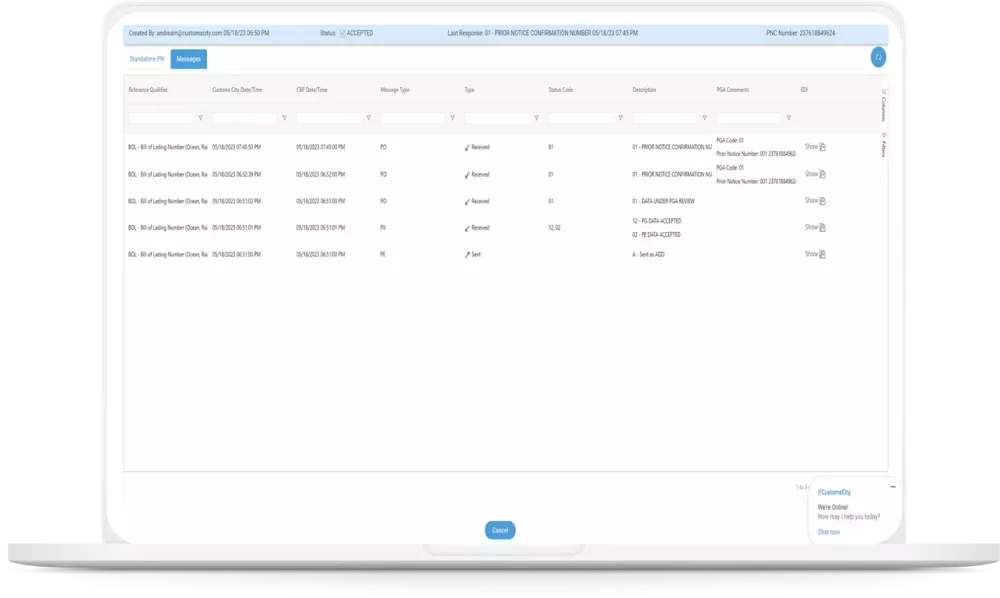Select message type cell 'PE'
The image size is (1000, 598).
pyautogui.click(x=383, y=254)
